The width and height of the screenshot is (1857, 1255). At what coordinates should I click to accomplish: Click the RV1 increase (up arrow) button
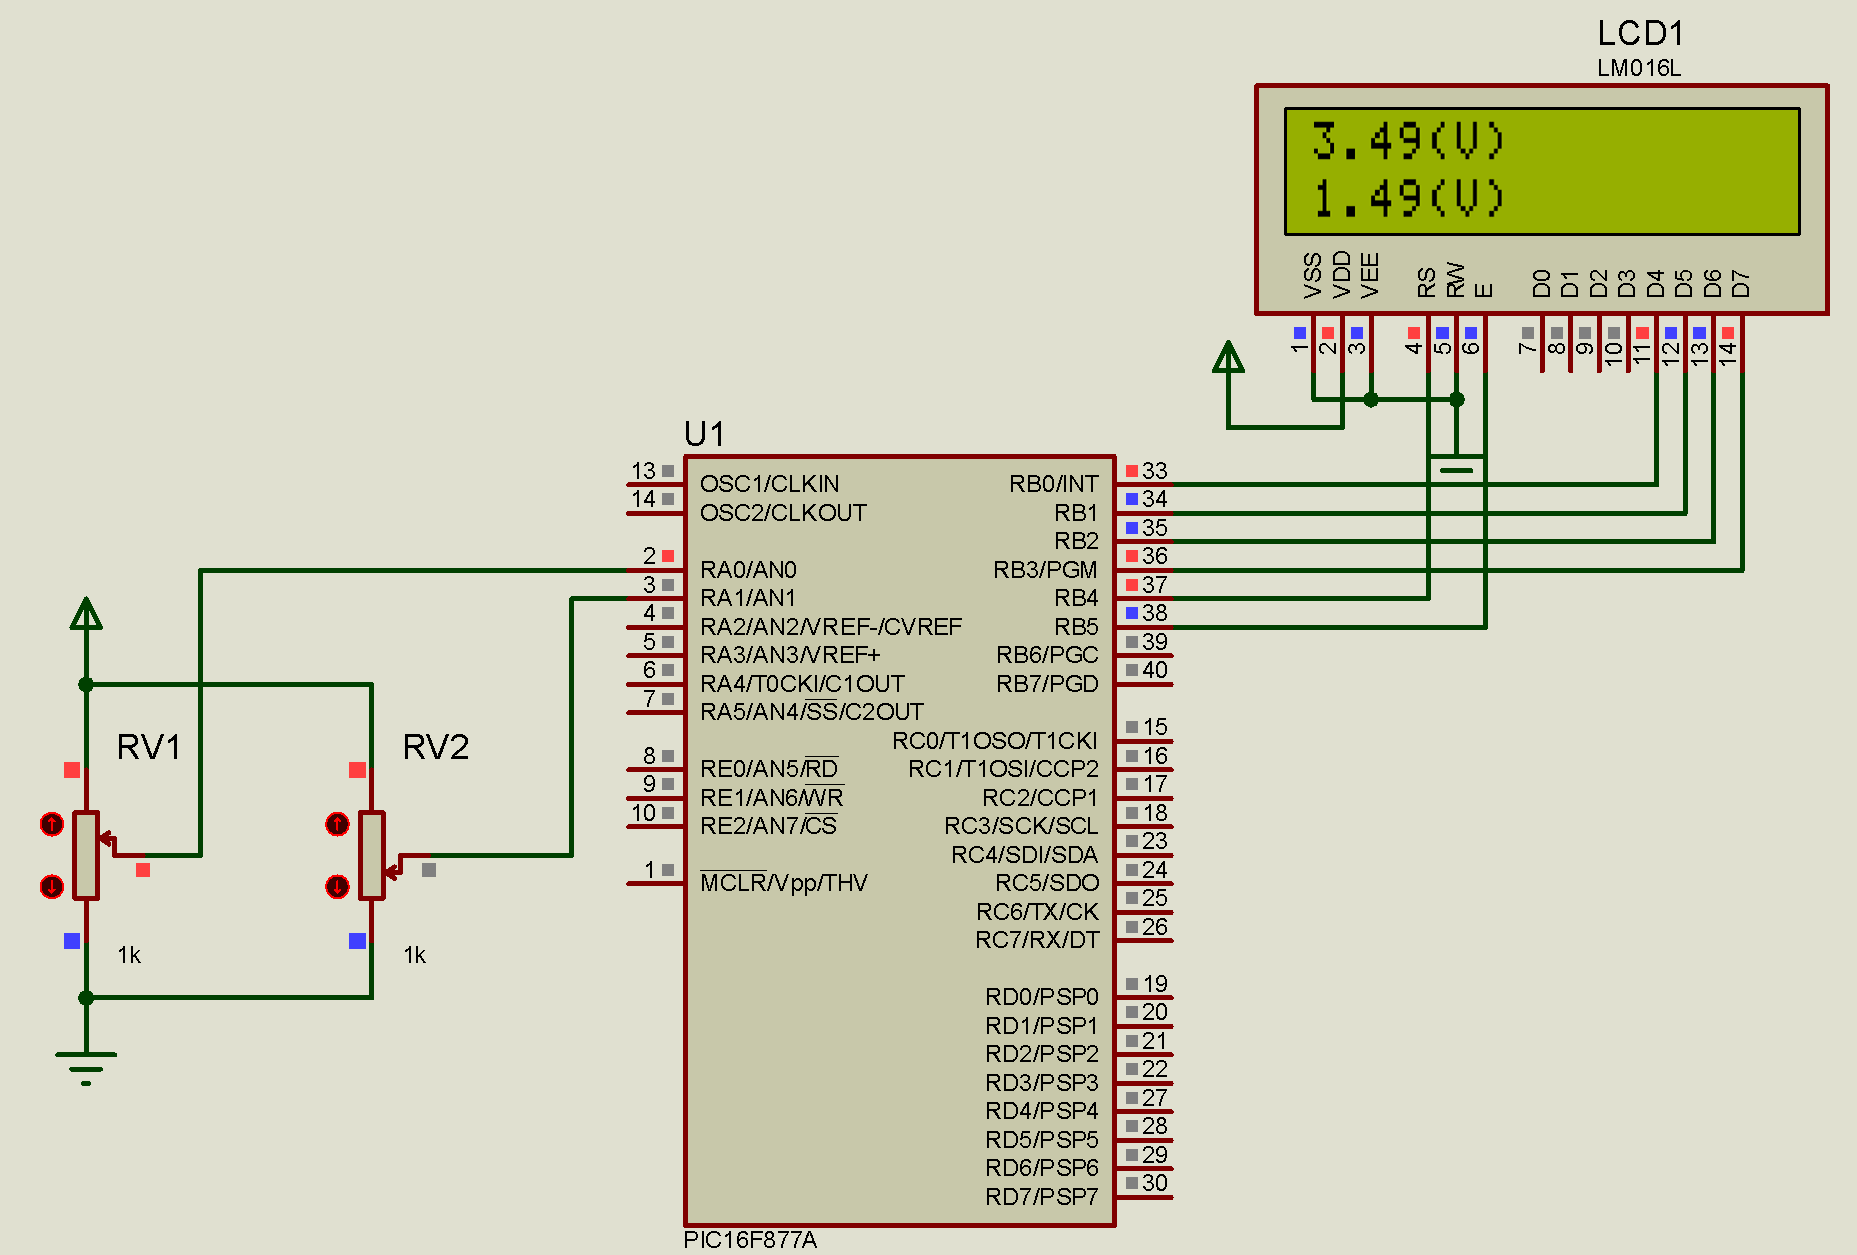[x=52, y=824]
